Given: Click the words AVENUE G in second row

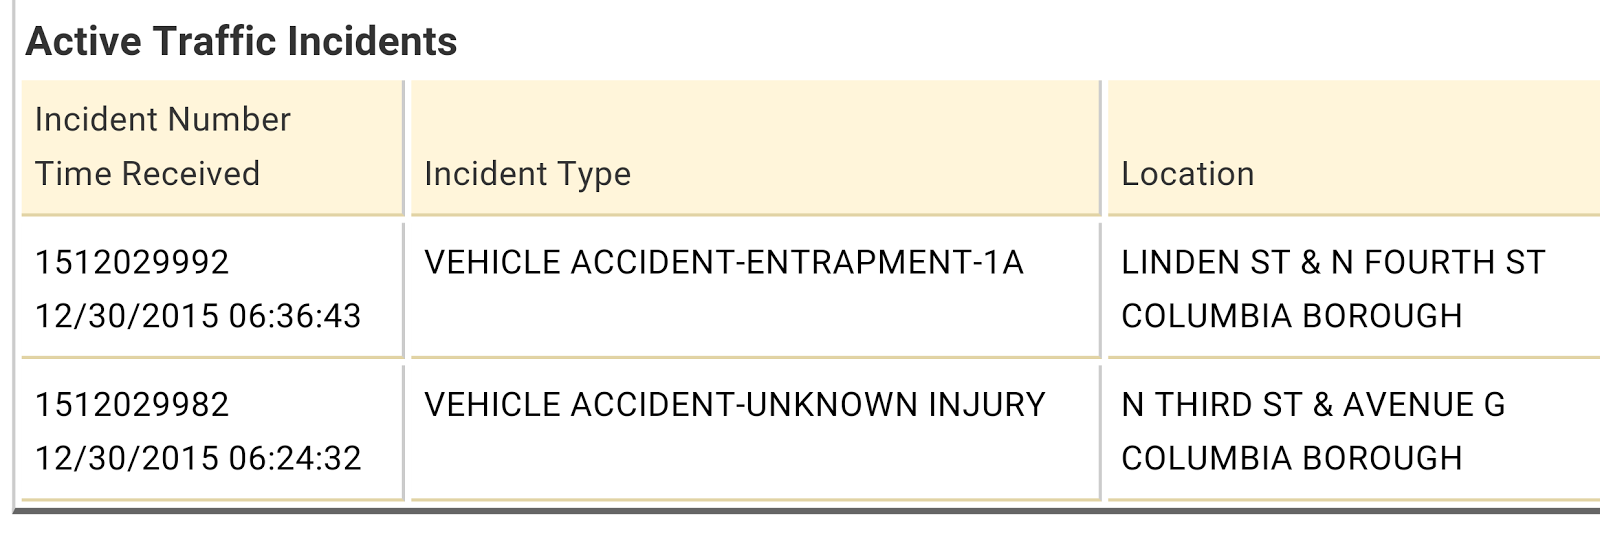Looking at the screenshot, I should pos(1423,405).
